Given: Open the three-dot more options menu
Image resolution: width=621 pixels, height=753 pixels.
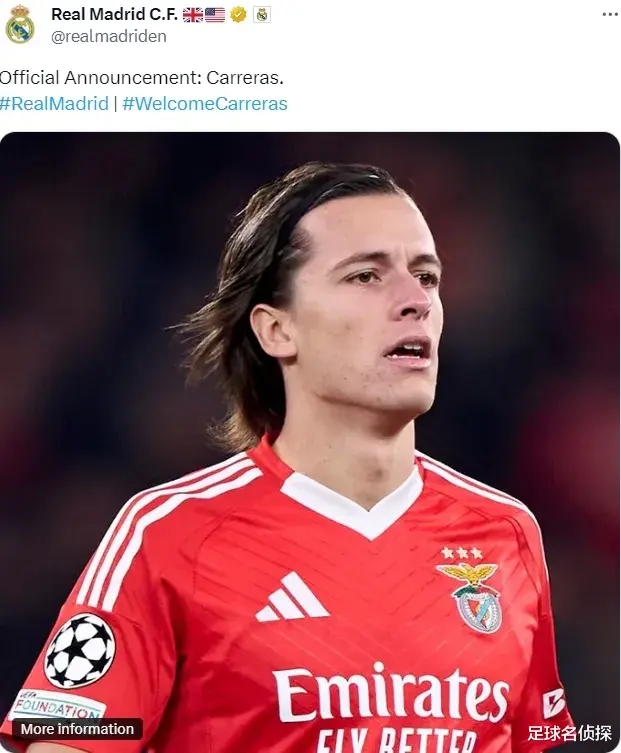Looking at the screenshot, I should point(610,14).
